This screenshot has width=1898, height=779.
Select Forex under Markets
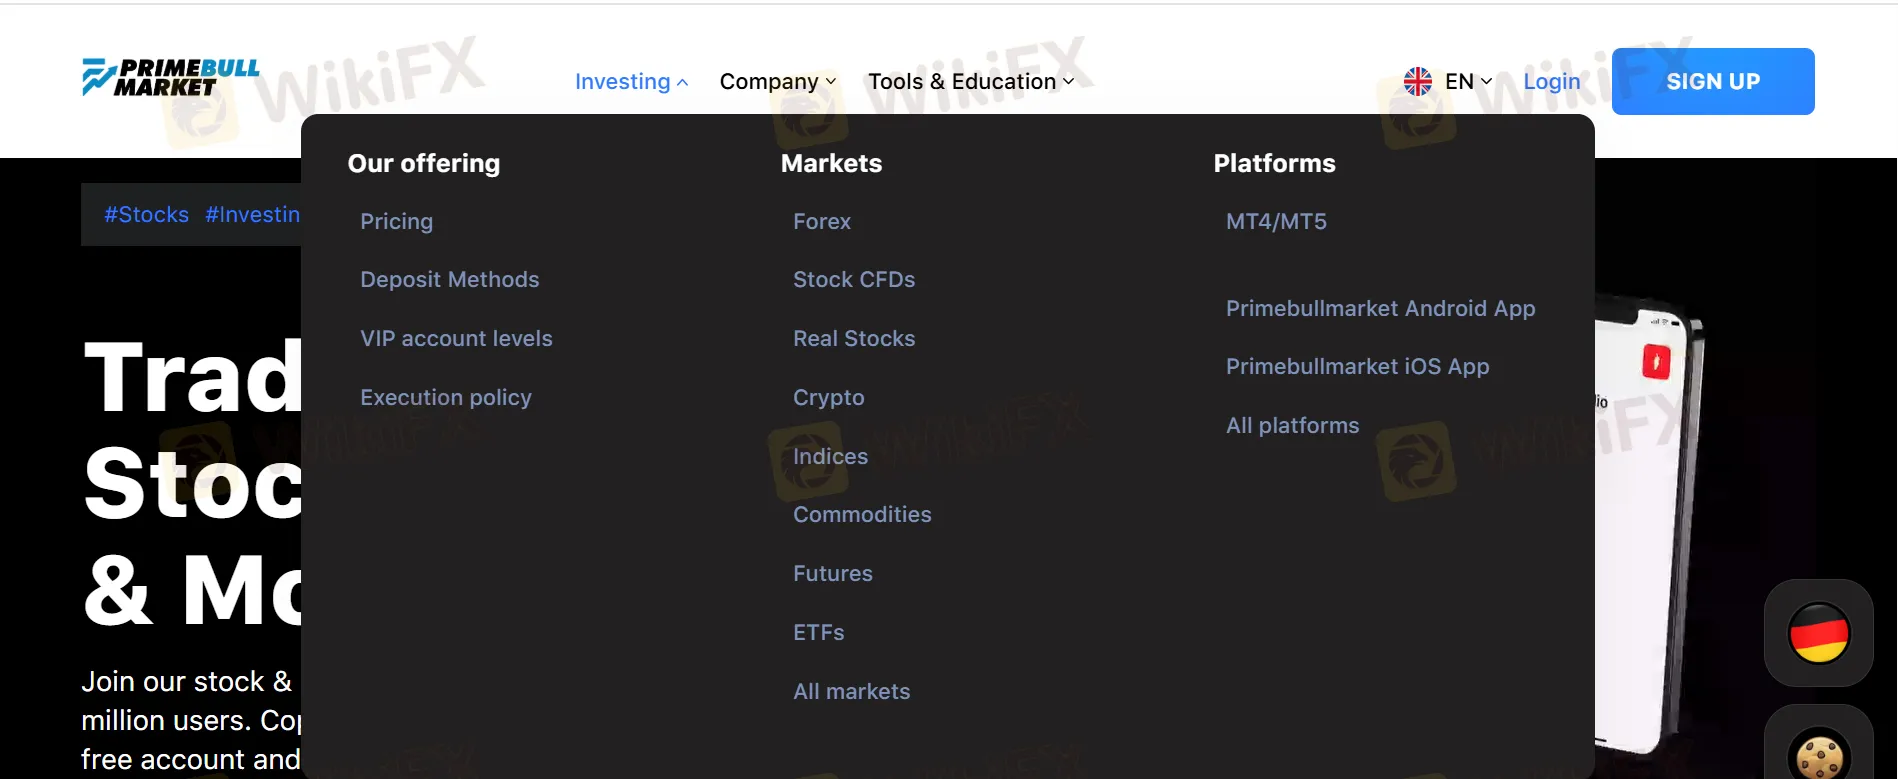pos(821,221)
